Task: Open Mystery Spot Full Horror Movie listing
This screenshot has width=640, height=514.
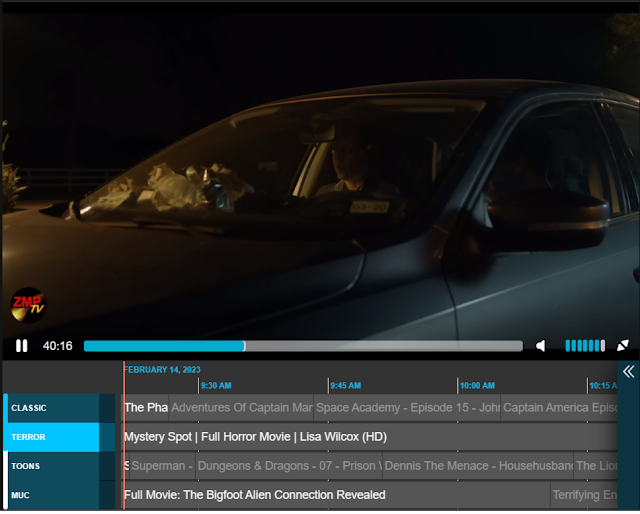Action: click(x=371, y=437)
